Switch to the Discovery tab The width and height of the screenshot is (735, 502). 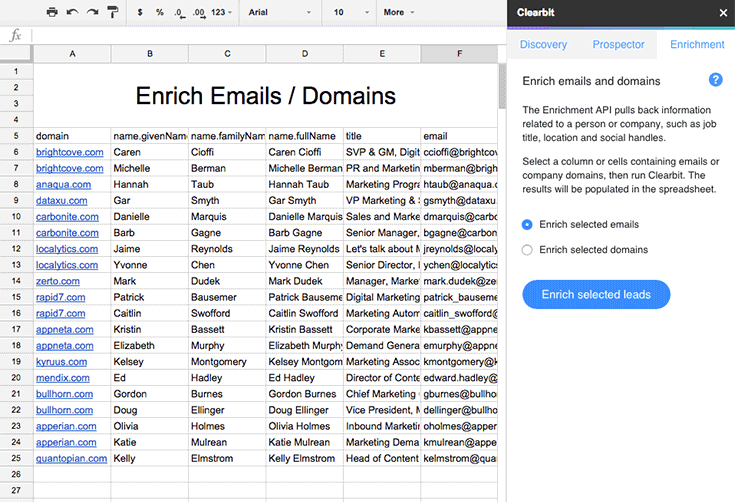[x=543, y=45]
